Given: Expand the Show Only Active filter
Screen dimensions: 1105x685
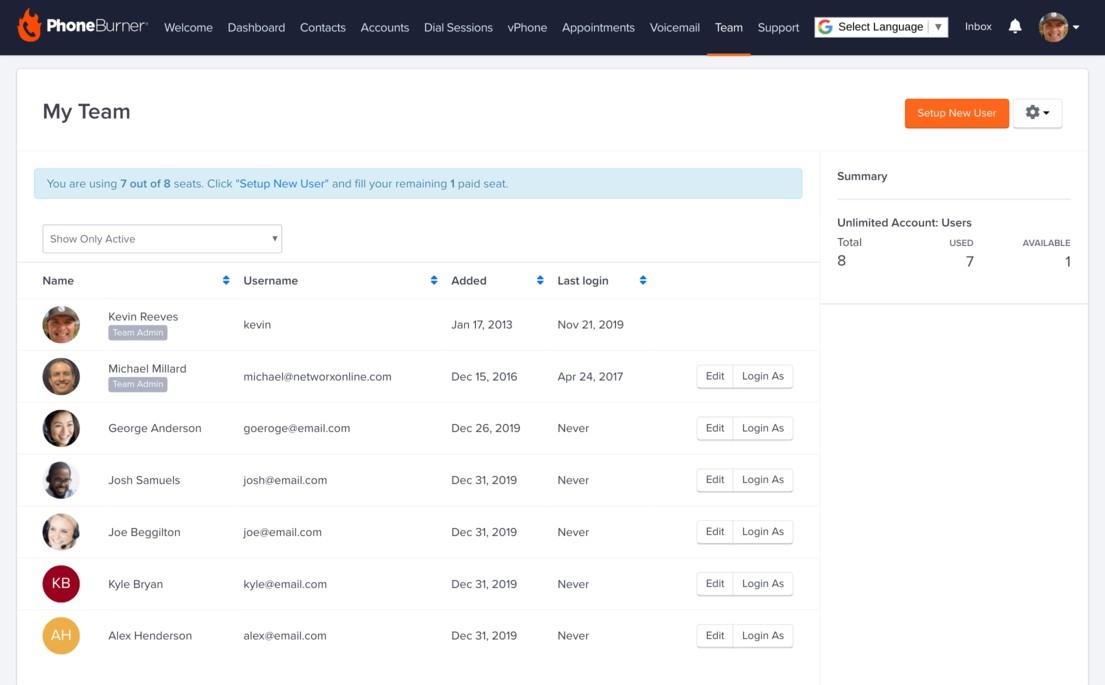Looking at the screenshot, I should coord(162,239).
